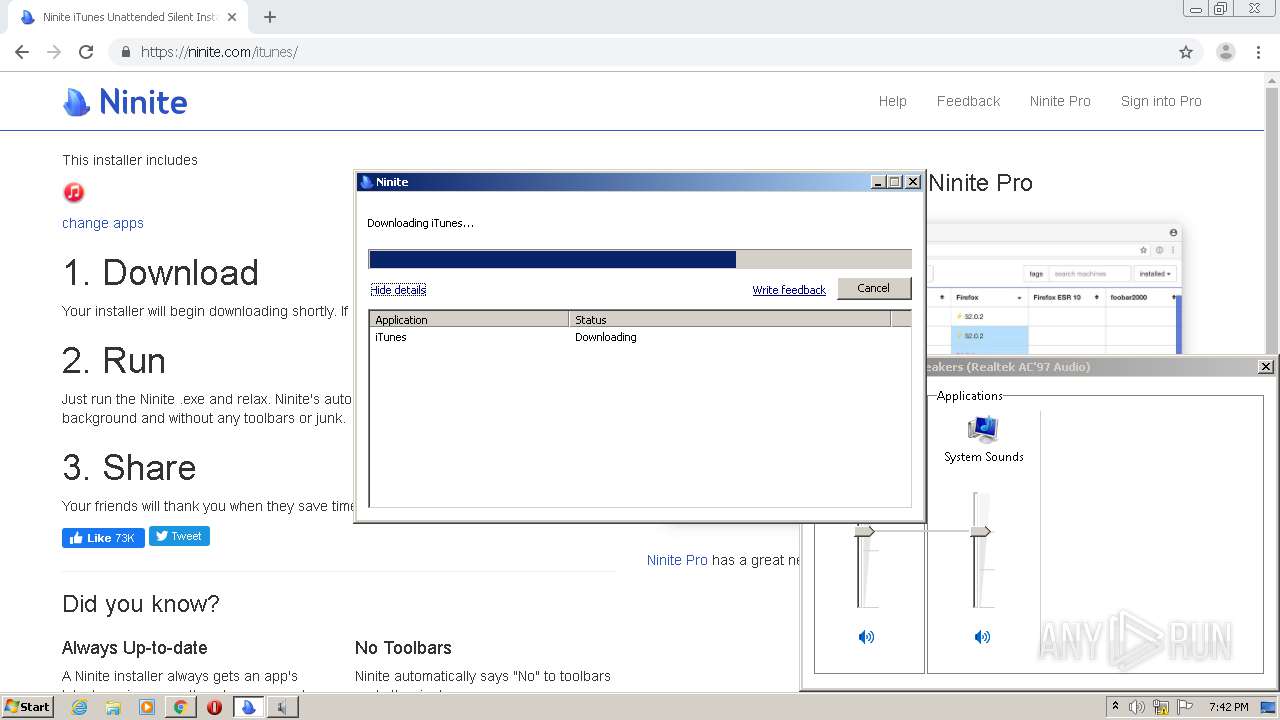1280x720 pixels.
Task: Switch to the Ninite installer taskbar button
Action: click(249, 707)
